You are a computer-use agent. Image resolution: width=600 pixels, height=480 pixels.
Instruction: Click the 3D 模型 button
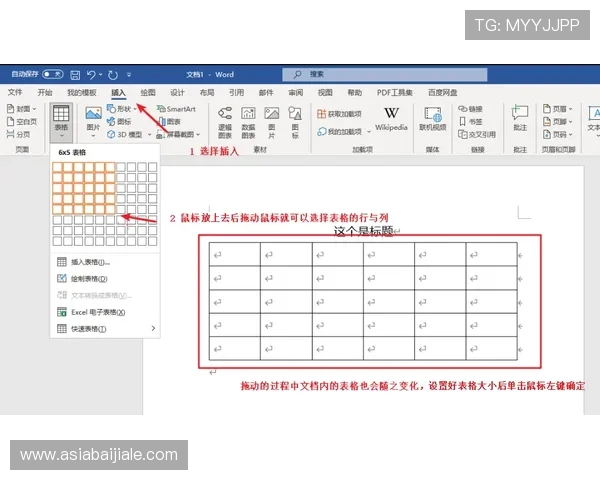[125, 134]
